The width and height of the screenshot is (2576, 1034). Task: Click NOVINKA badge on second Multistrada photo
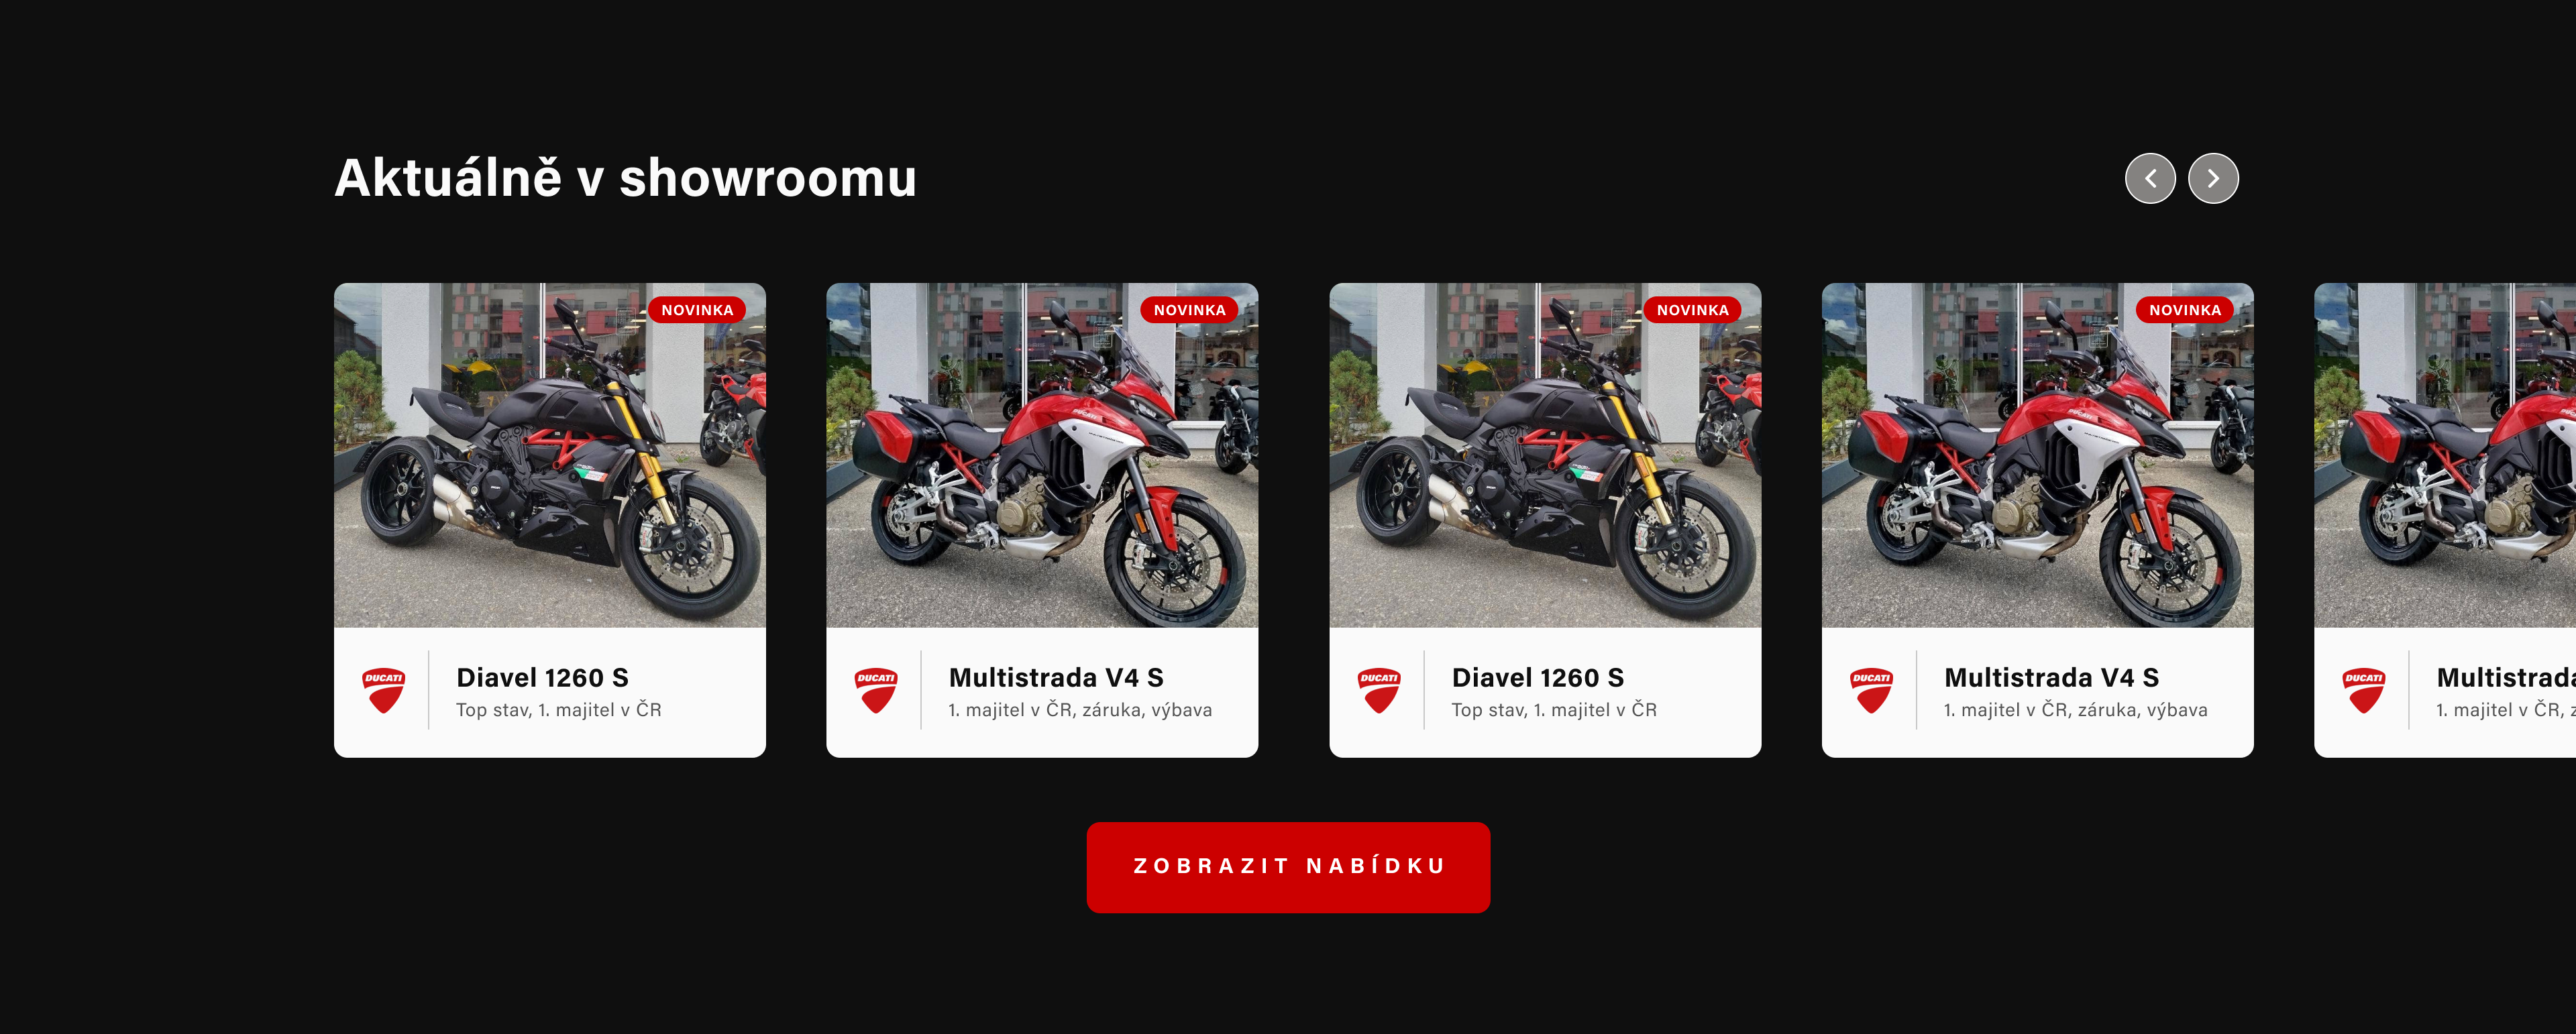tap(2185, 310)
